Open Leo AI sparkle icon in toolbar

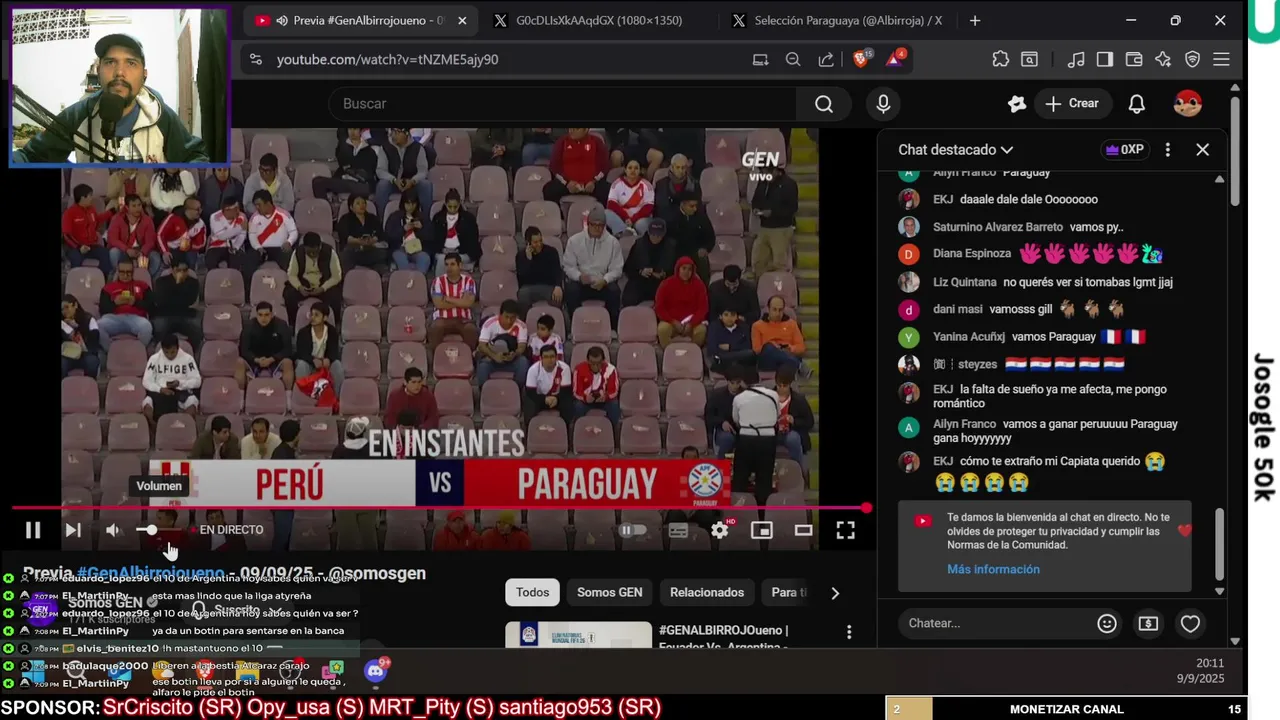click(x=1163, y=60)
